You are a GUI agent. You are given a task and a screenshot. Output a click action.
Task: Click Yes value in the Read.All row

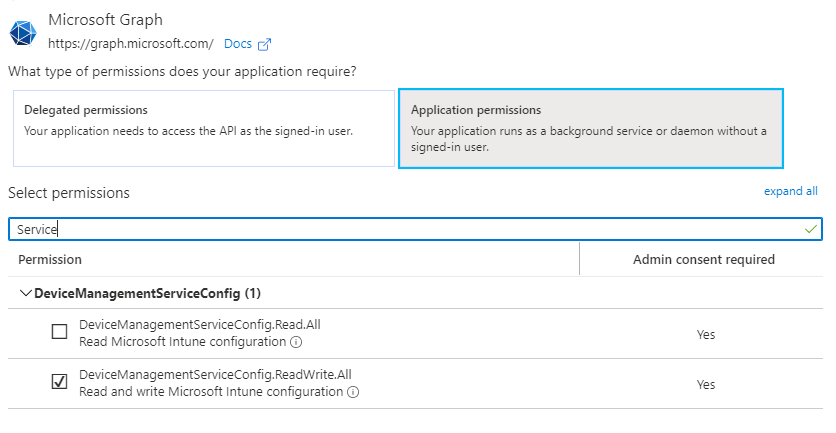coord(706,335)
